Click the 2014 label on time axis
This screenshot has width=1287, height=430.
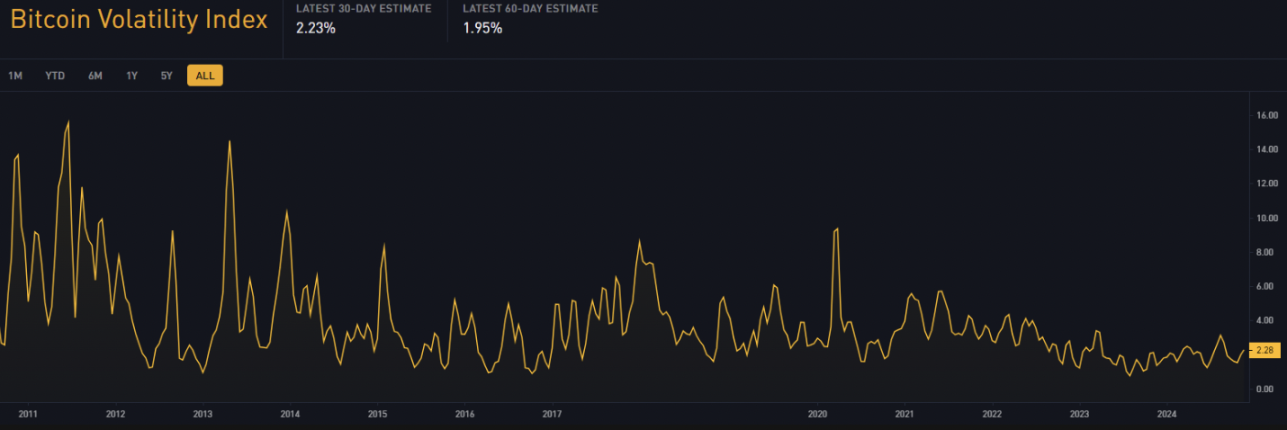pos(290,414)
